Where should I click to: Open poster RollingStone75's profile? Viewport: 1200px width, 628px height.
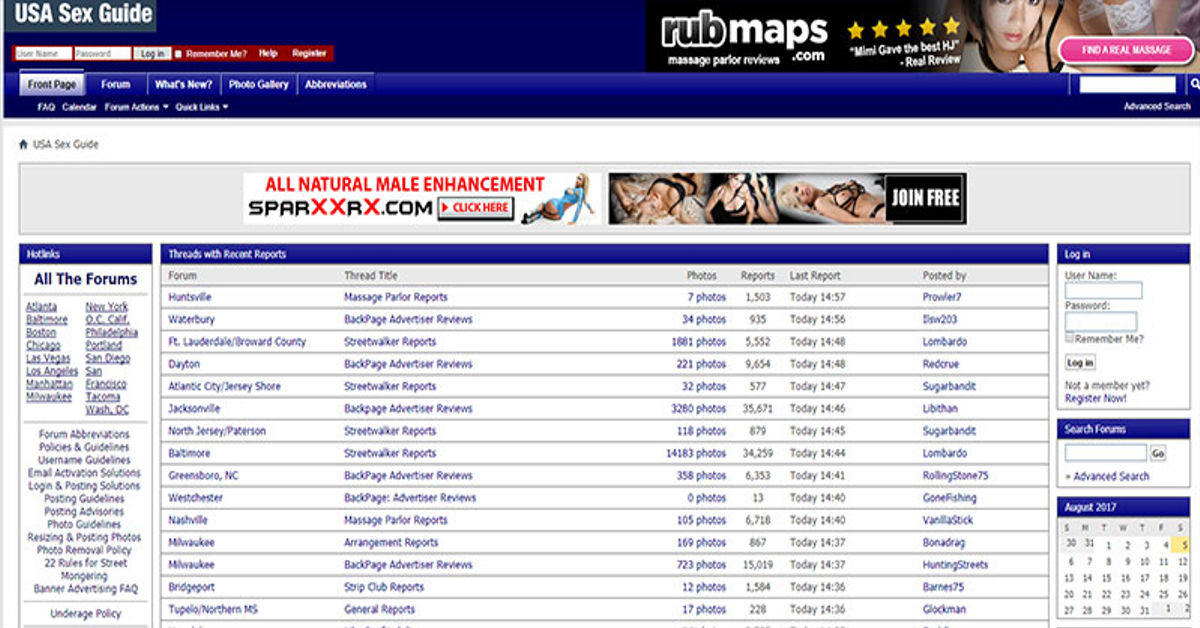pos(955,476)
